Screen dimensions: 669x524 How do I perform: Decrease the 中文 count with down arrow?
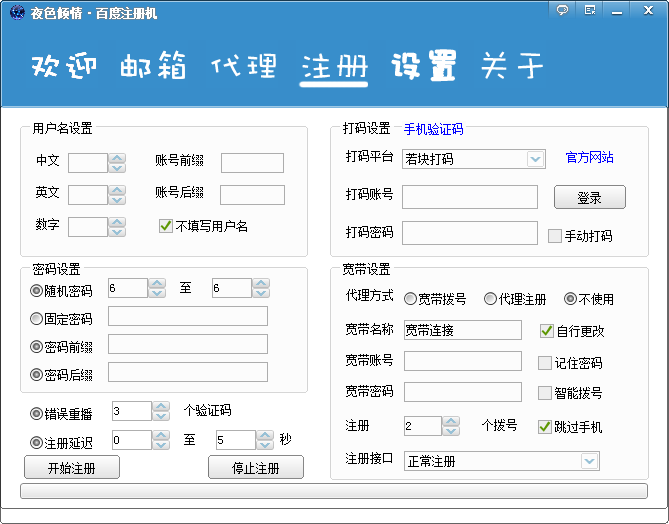pos(117,168)
